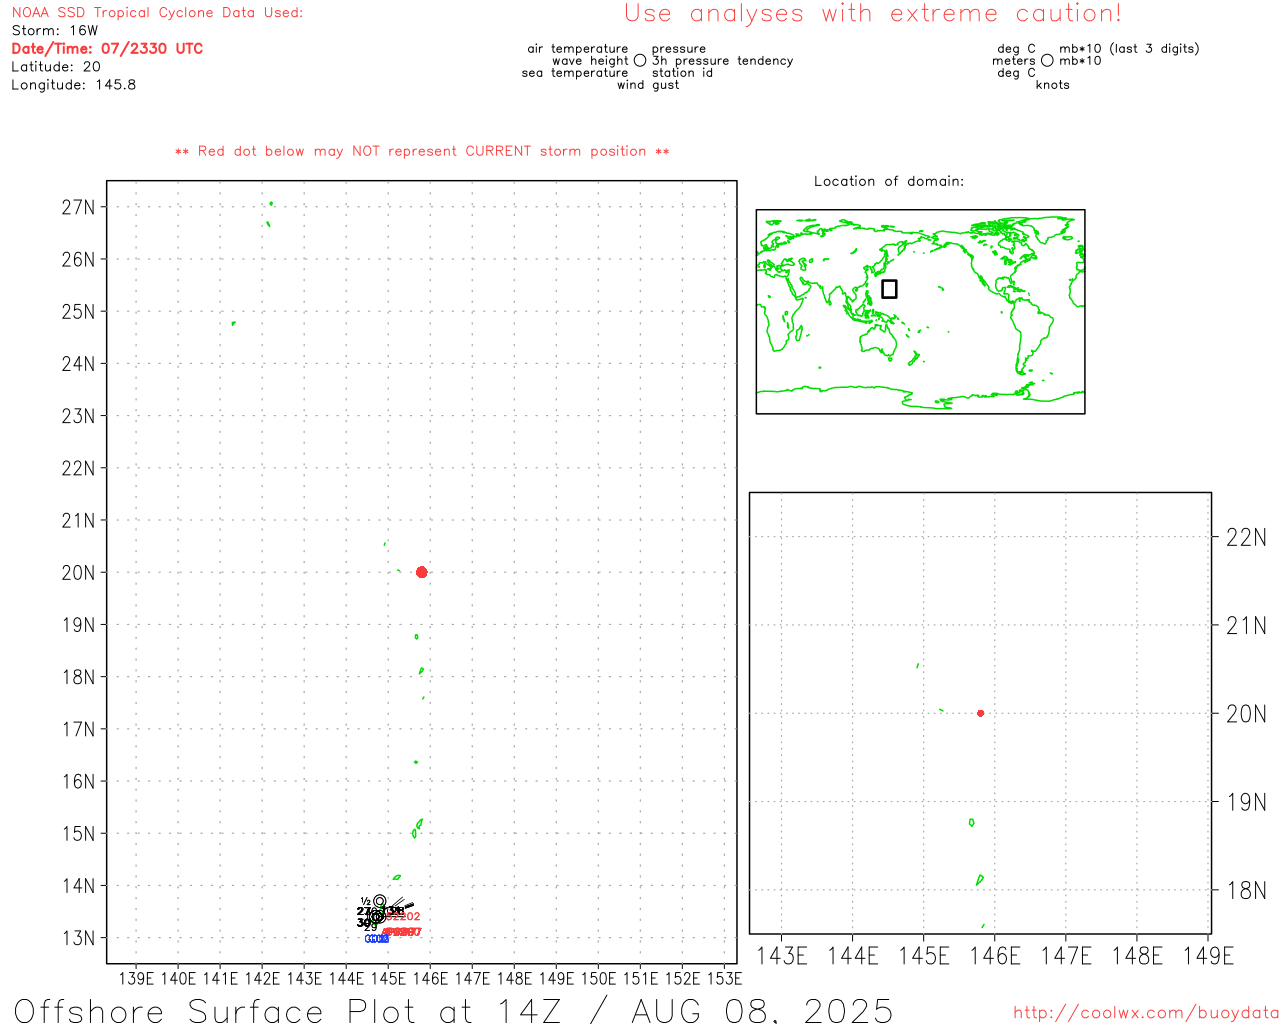Click 'Use analyses with extreme caution!' warning
The image size is (1280, 1024).
click(x=873, y=14)
